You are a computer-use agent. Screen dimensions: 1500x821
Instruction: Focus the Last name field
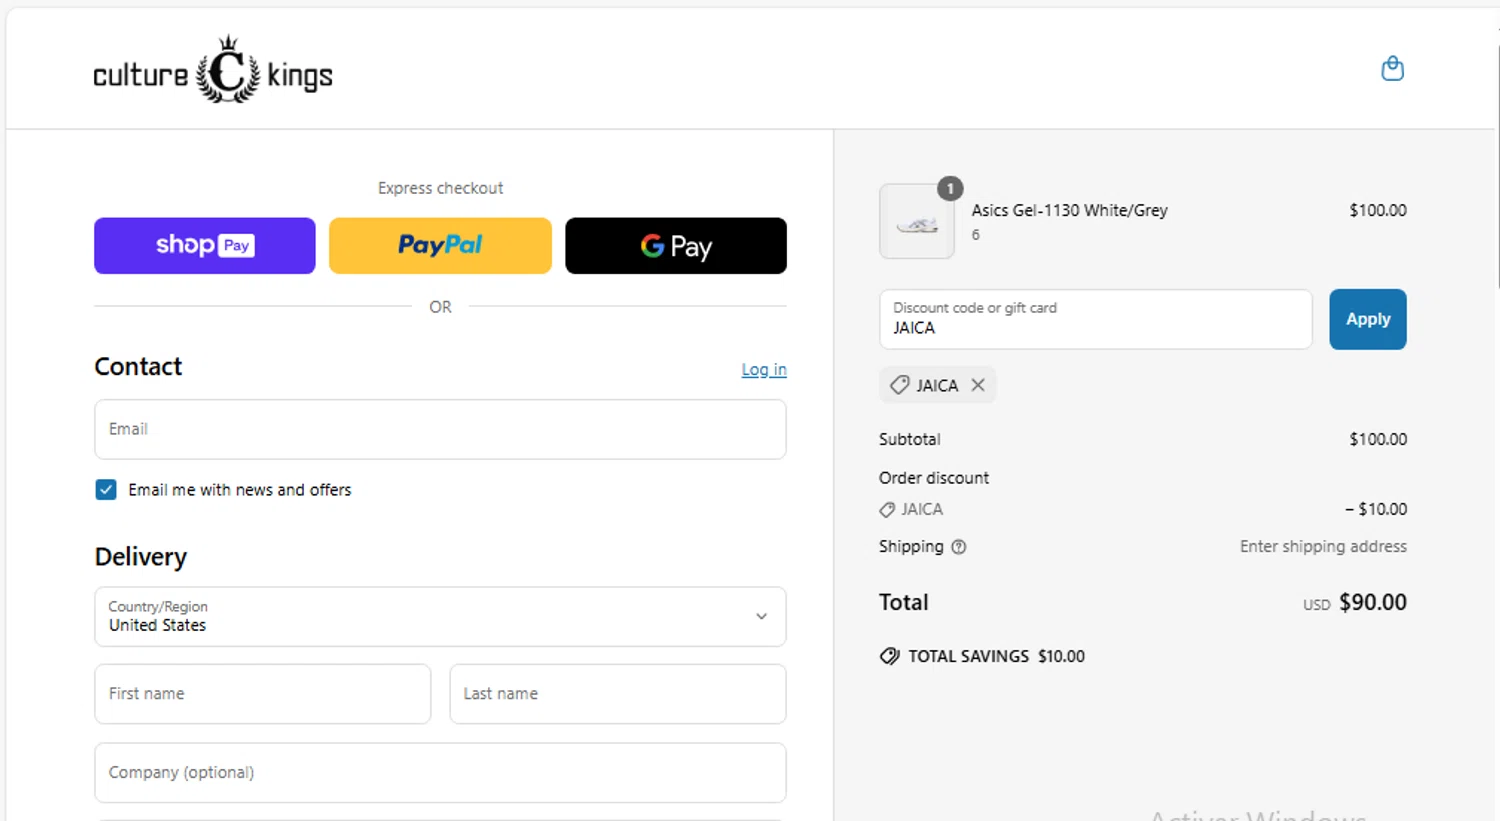pyautogui.click(x=618, y=694)
